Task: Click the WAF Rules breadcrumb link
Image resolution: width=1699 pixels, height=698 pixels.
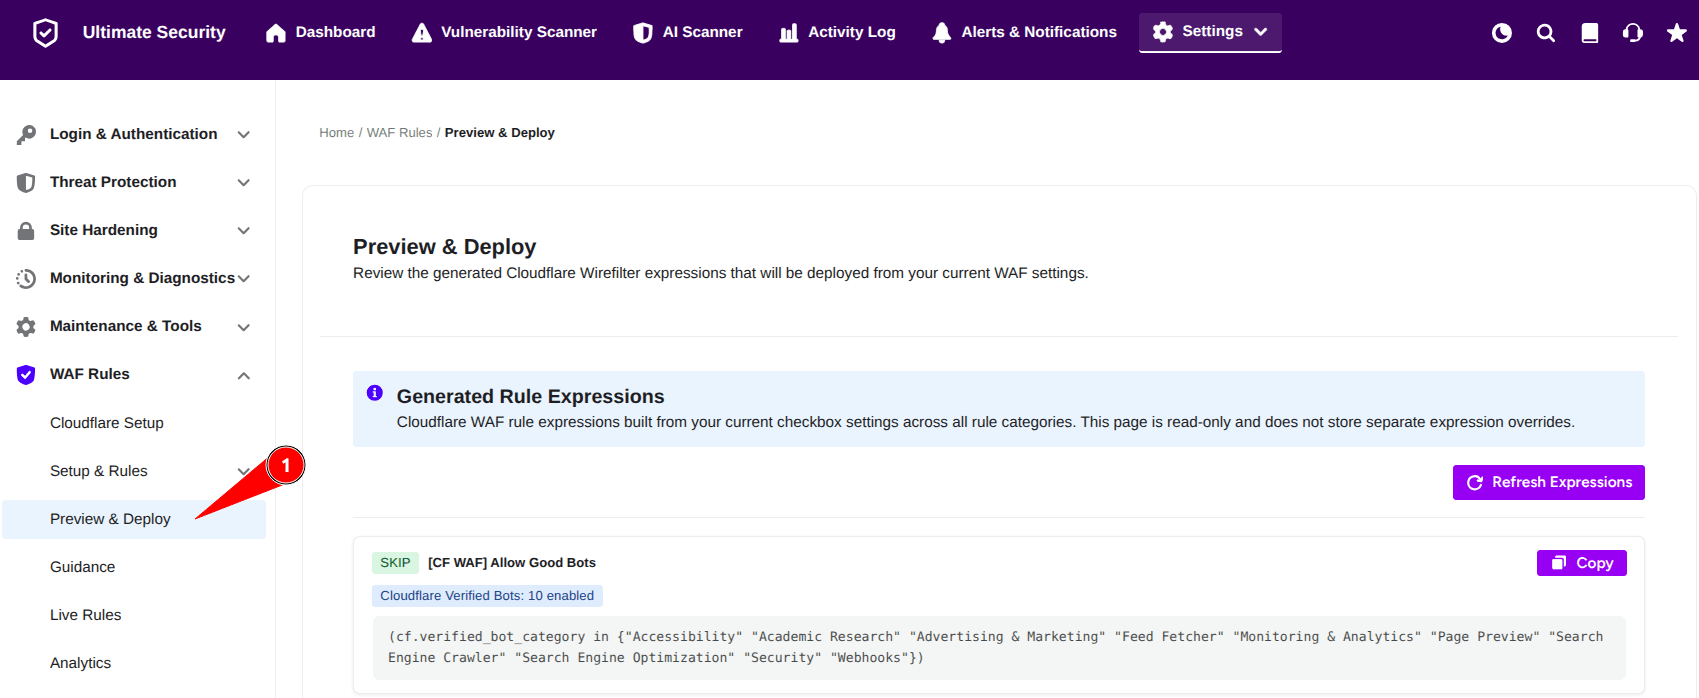Action: pyautogui.click(x=400, y=133)
